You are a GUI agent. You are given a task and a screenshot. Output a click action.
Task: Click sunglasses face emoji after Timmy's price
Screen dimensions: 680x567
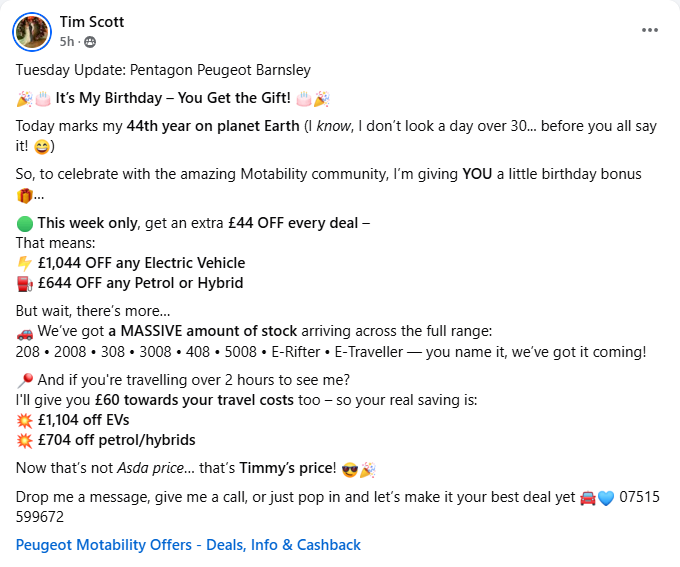(x=349, y=468)
